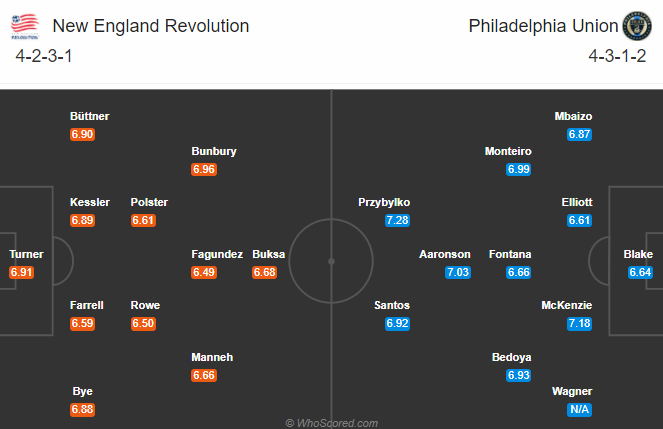Screen dimensions: 663x429
Task: Click Santos's 6.92 rating badge
Action: (x=397, y=323)
